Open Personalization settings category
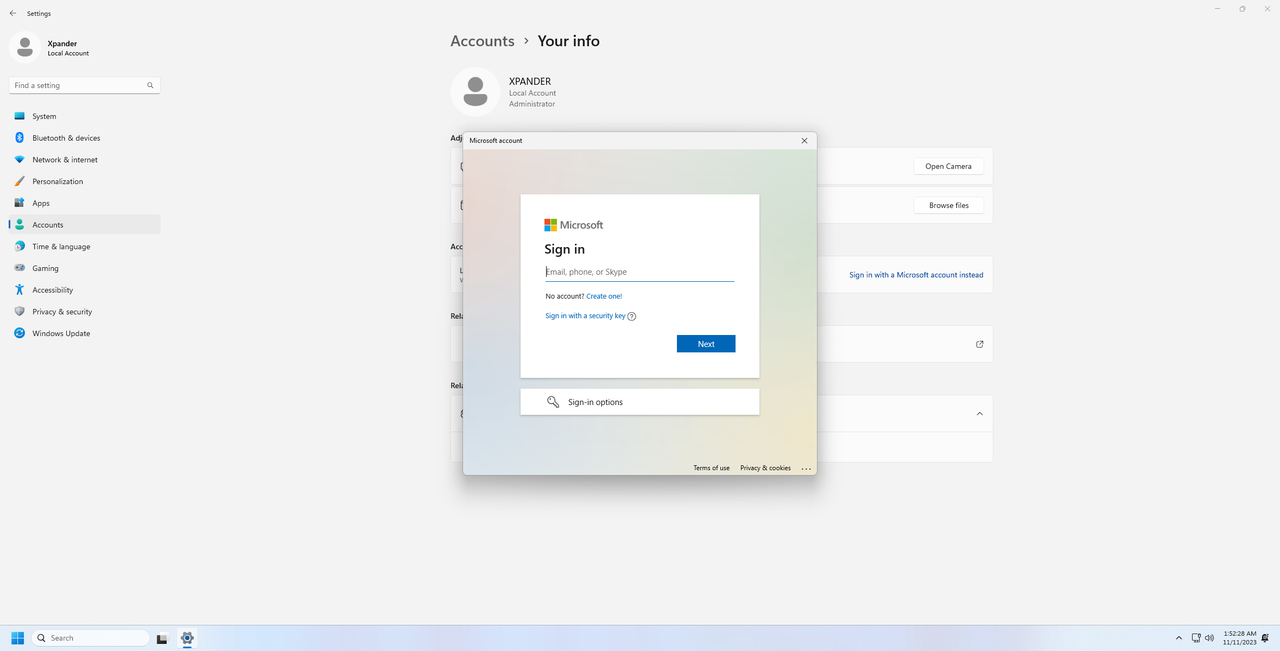Screen dimensions: 1280x651 click(x=84, y=181)
